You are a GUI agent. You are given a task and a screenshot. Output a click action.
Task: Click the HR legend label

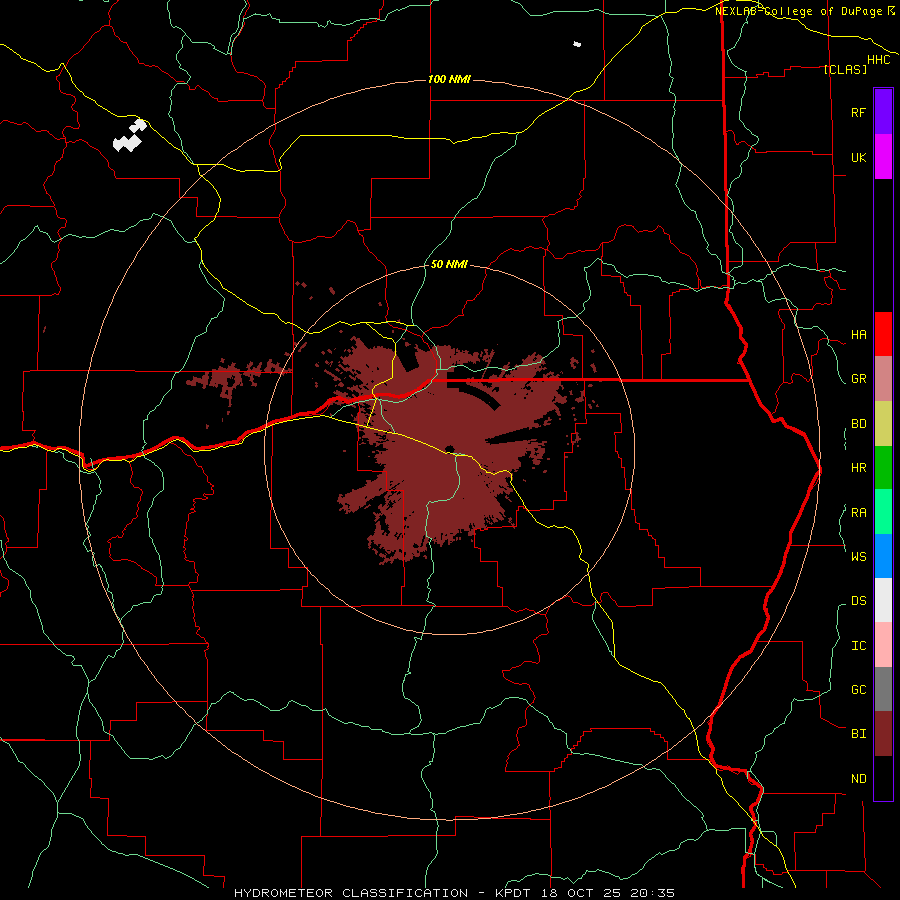pos(858,468)
